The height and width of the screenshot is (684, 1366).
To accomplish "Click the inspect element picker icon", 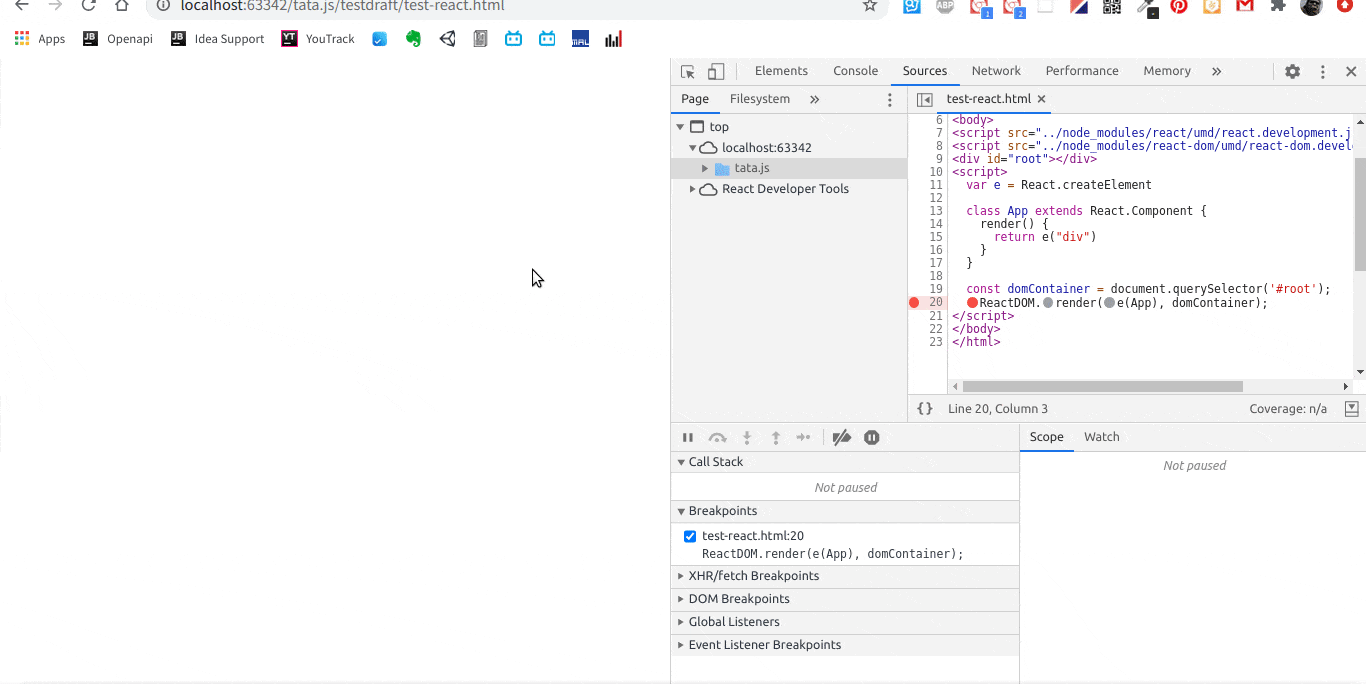I will [x=688, y=72].
